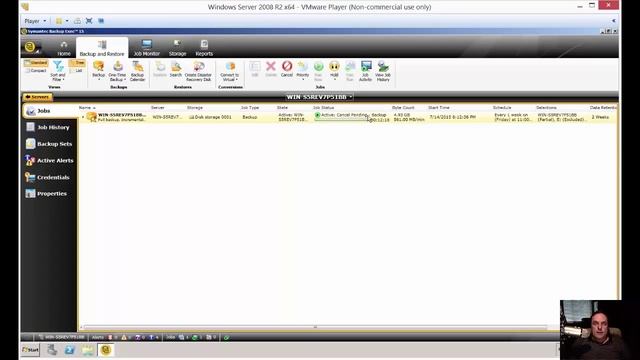Switch to List view
Viewport: 640px width, 360px height.
76,71
